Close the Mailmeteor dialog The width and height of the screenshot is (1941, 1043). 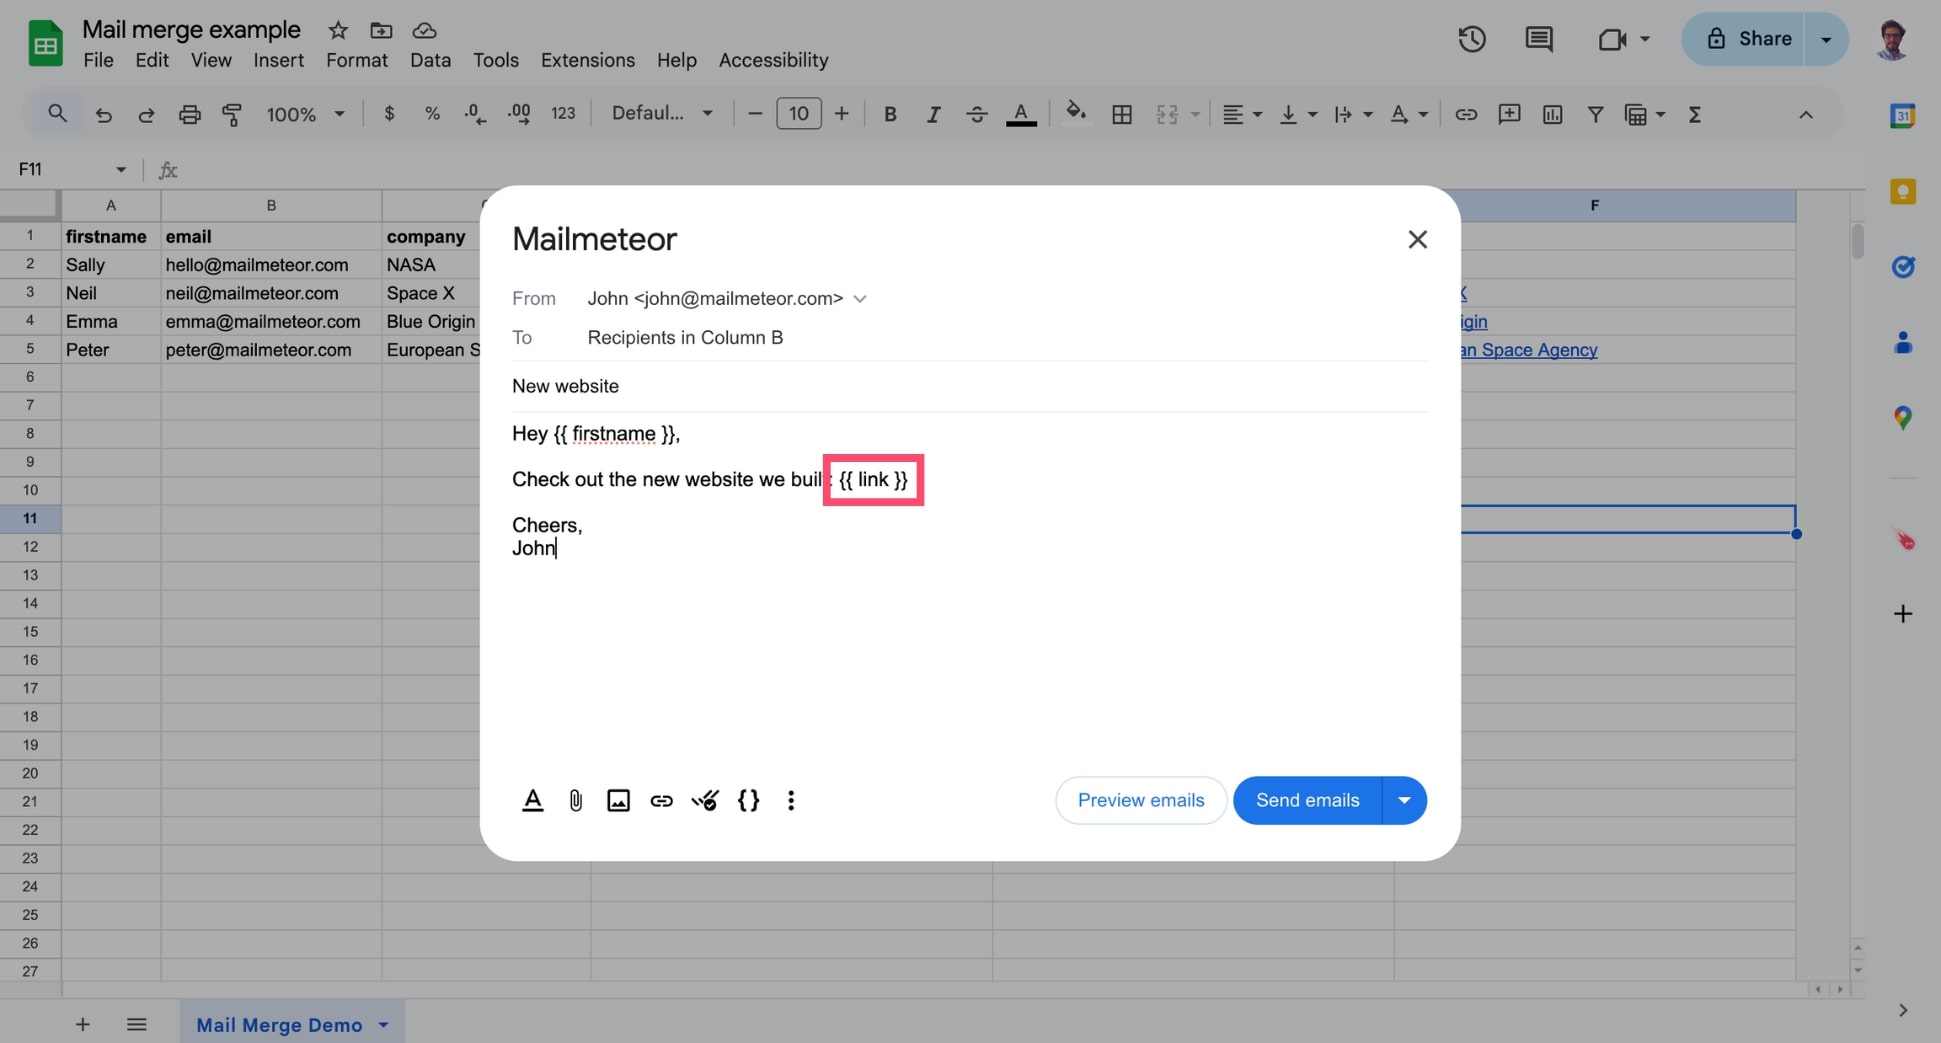pos(1417,239)
